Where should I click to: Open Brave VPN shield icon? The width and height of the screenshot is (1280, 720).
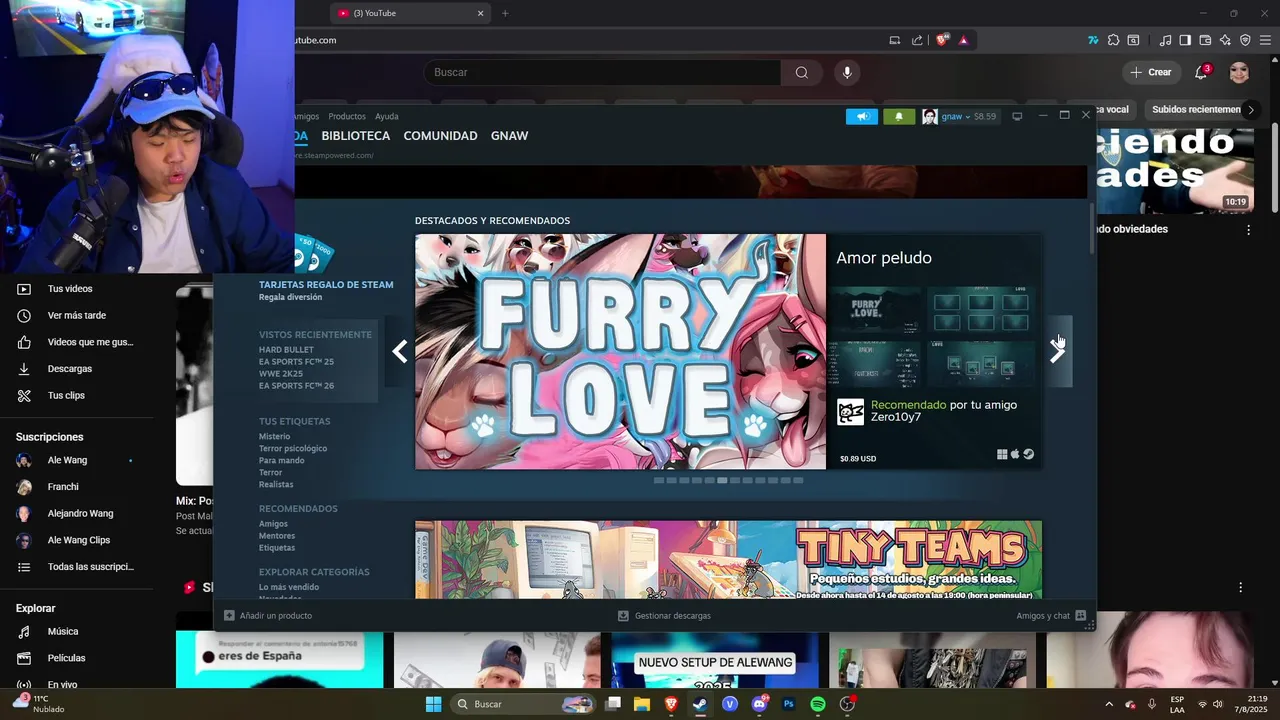[x=1245, y=40]
